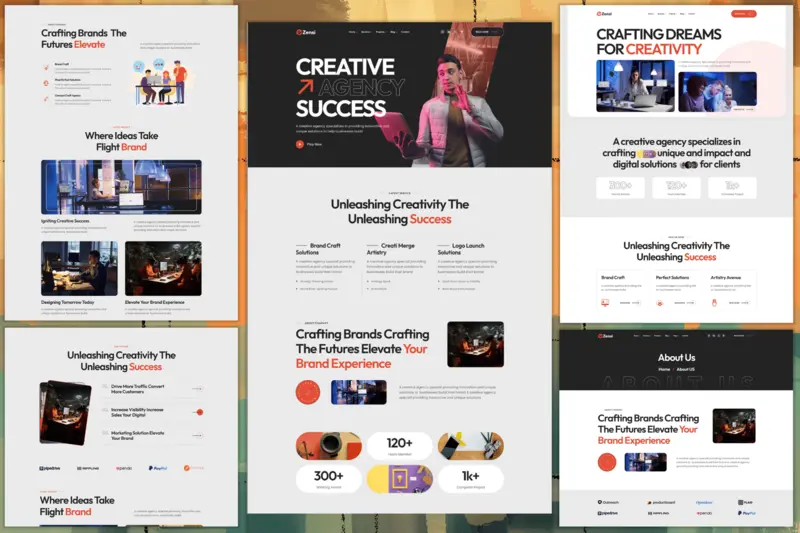Click the team illustration beside the Brand Craft list
The image size is (800, 533).
tap(160, 82)
